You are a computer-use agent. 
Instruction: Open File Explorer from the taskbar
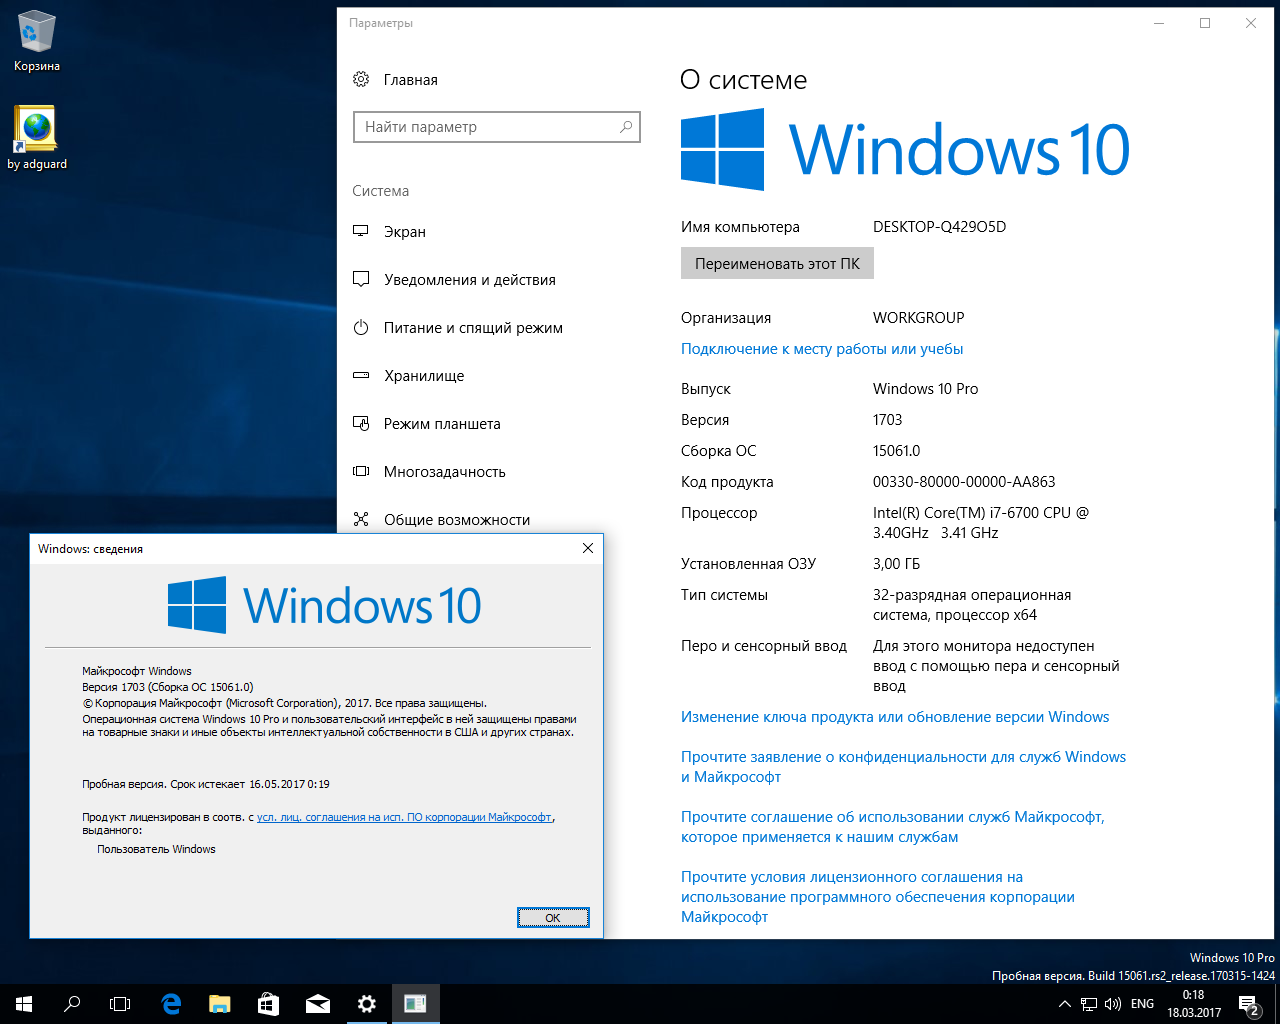tap(220, 1004)
